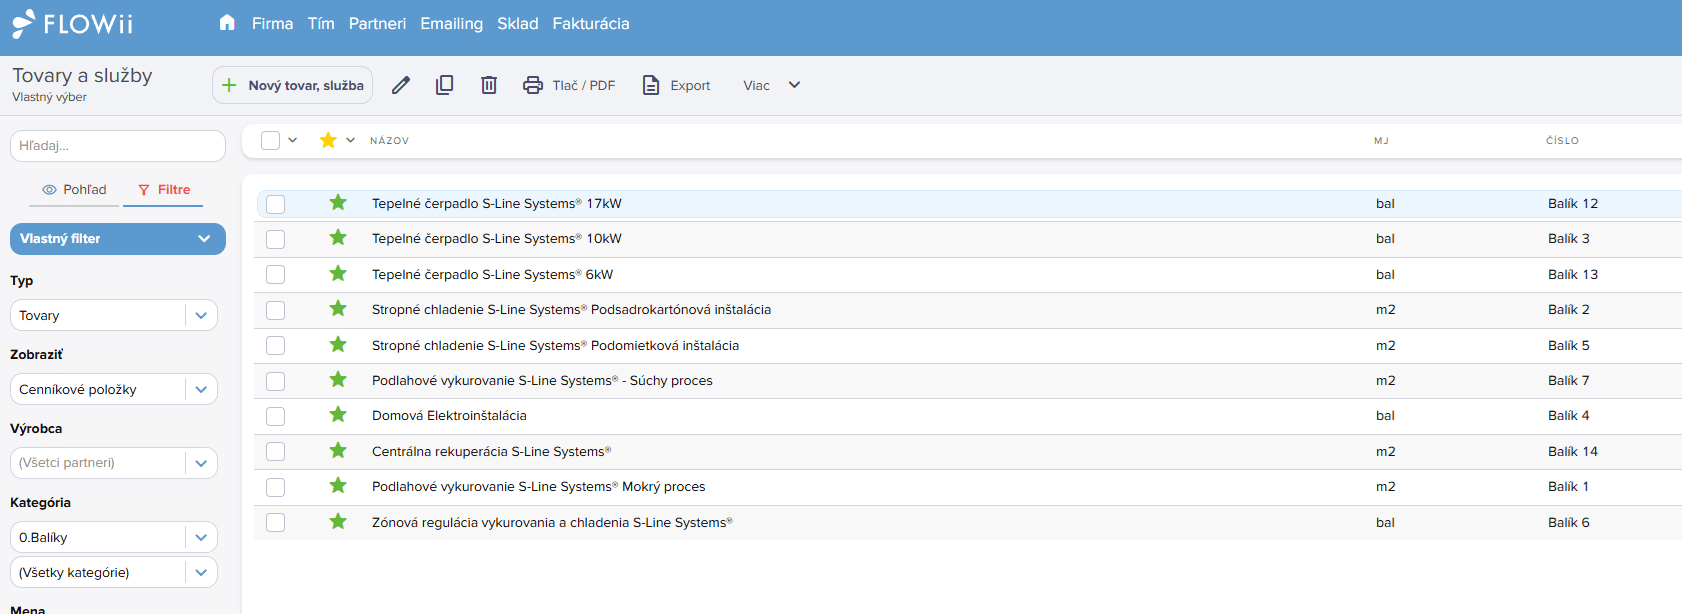1682x614 pixels.
Task: Check the box for Domová Elektroinštalácia
Action: click(276, 416)
